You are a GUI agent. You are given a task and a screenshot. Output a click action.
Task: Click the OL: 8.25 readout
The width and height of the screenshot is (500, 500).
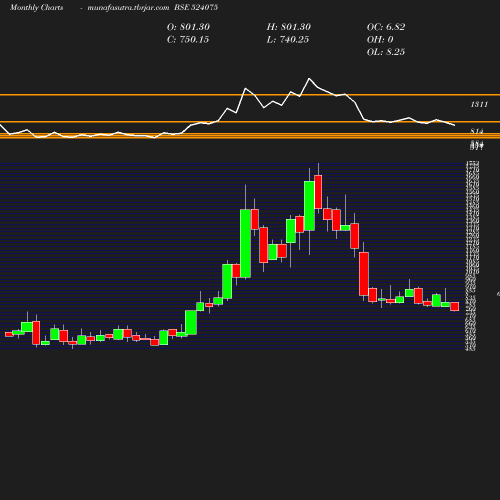coord(386,52)
